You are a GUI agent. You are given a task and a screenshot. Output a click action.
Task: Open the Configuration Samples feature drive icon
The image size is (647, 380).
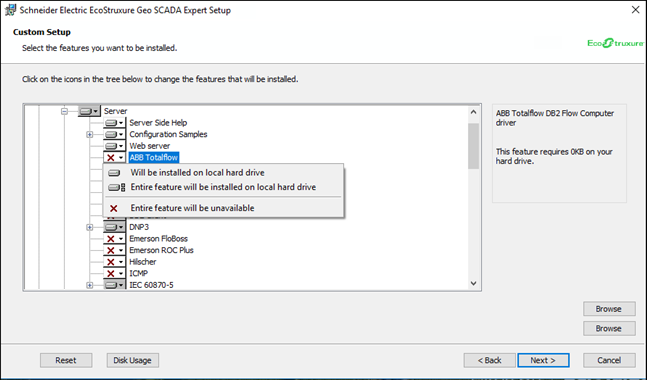click(x=114, y=134)
